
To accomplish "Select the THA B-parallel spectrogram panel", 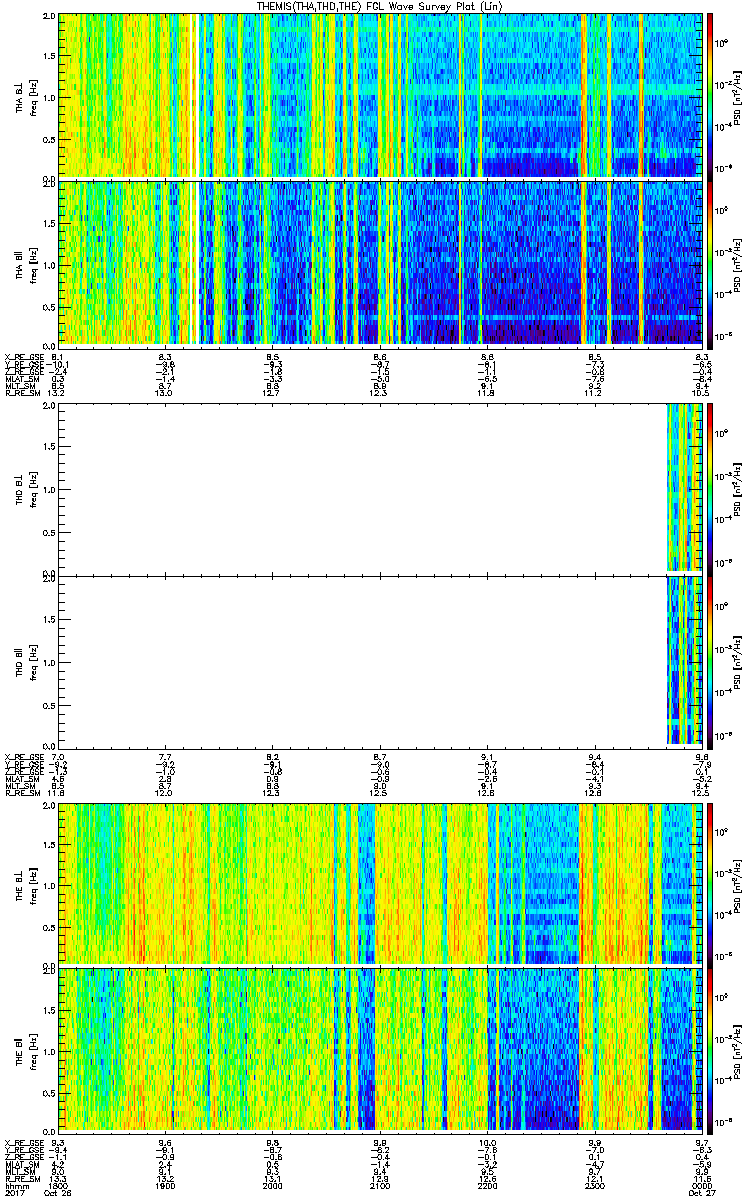I will 379,263.
